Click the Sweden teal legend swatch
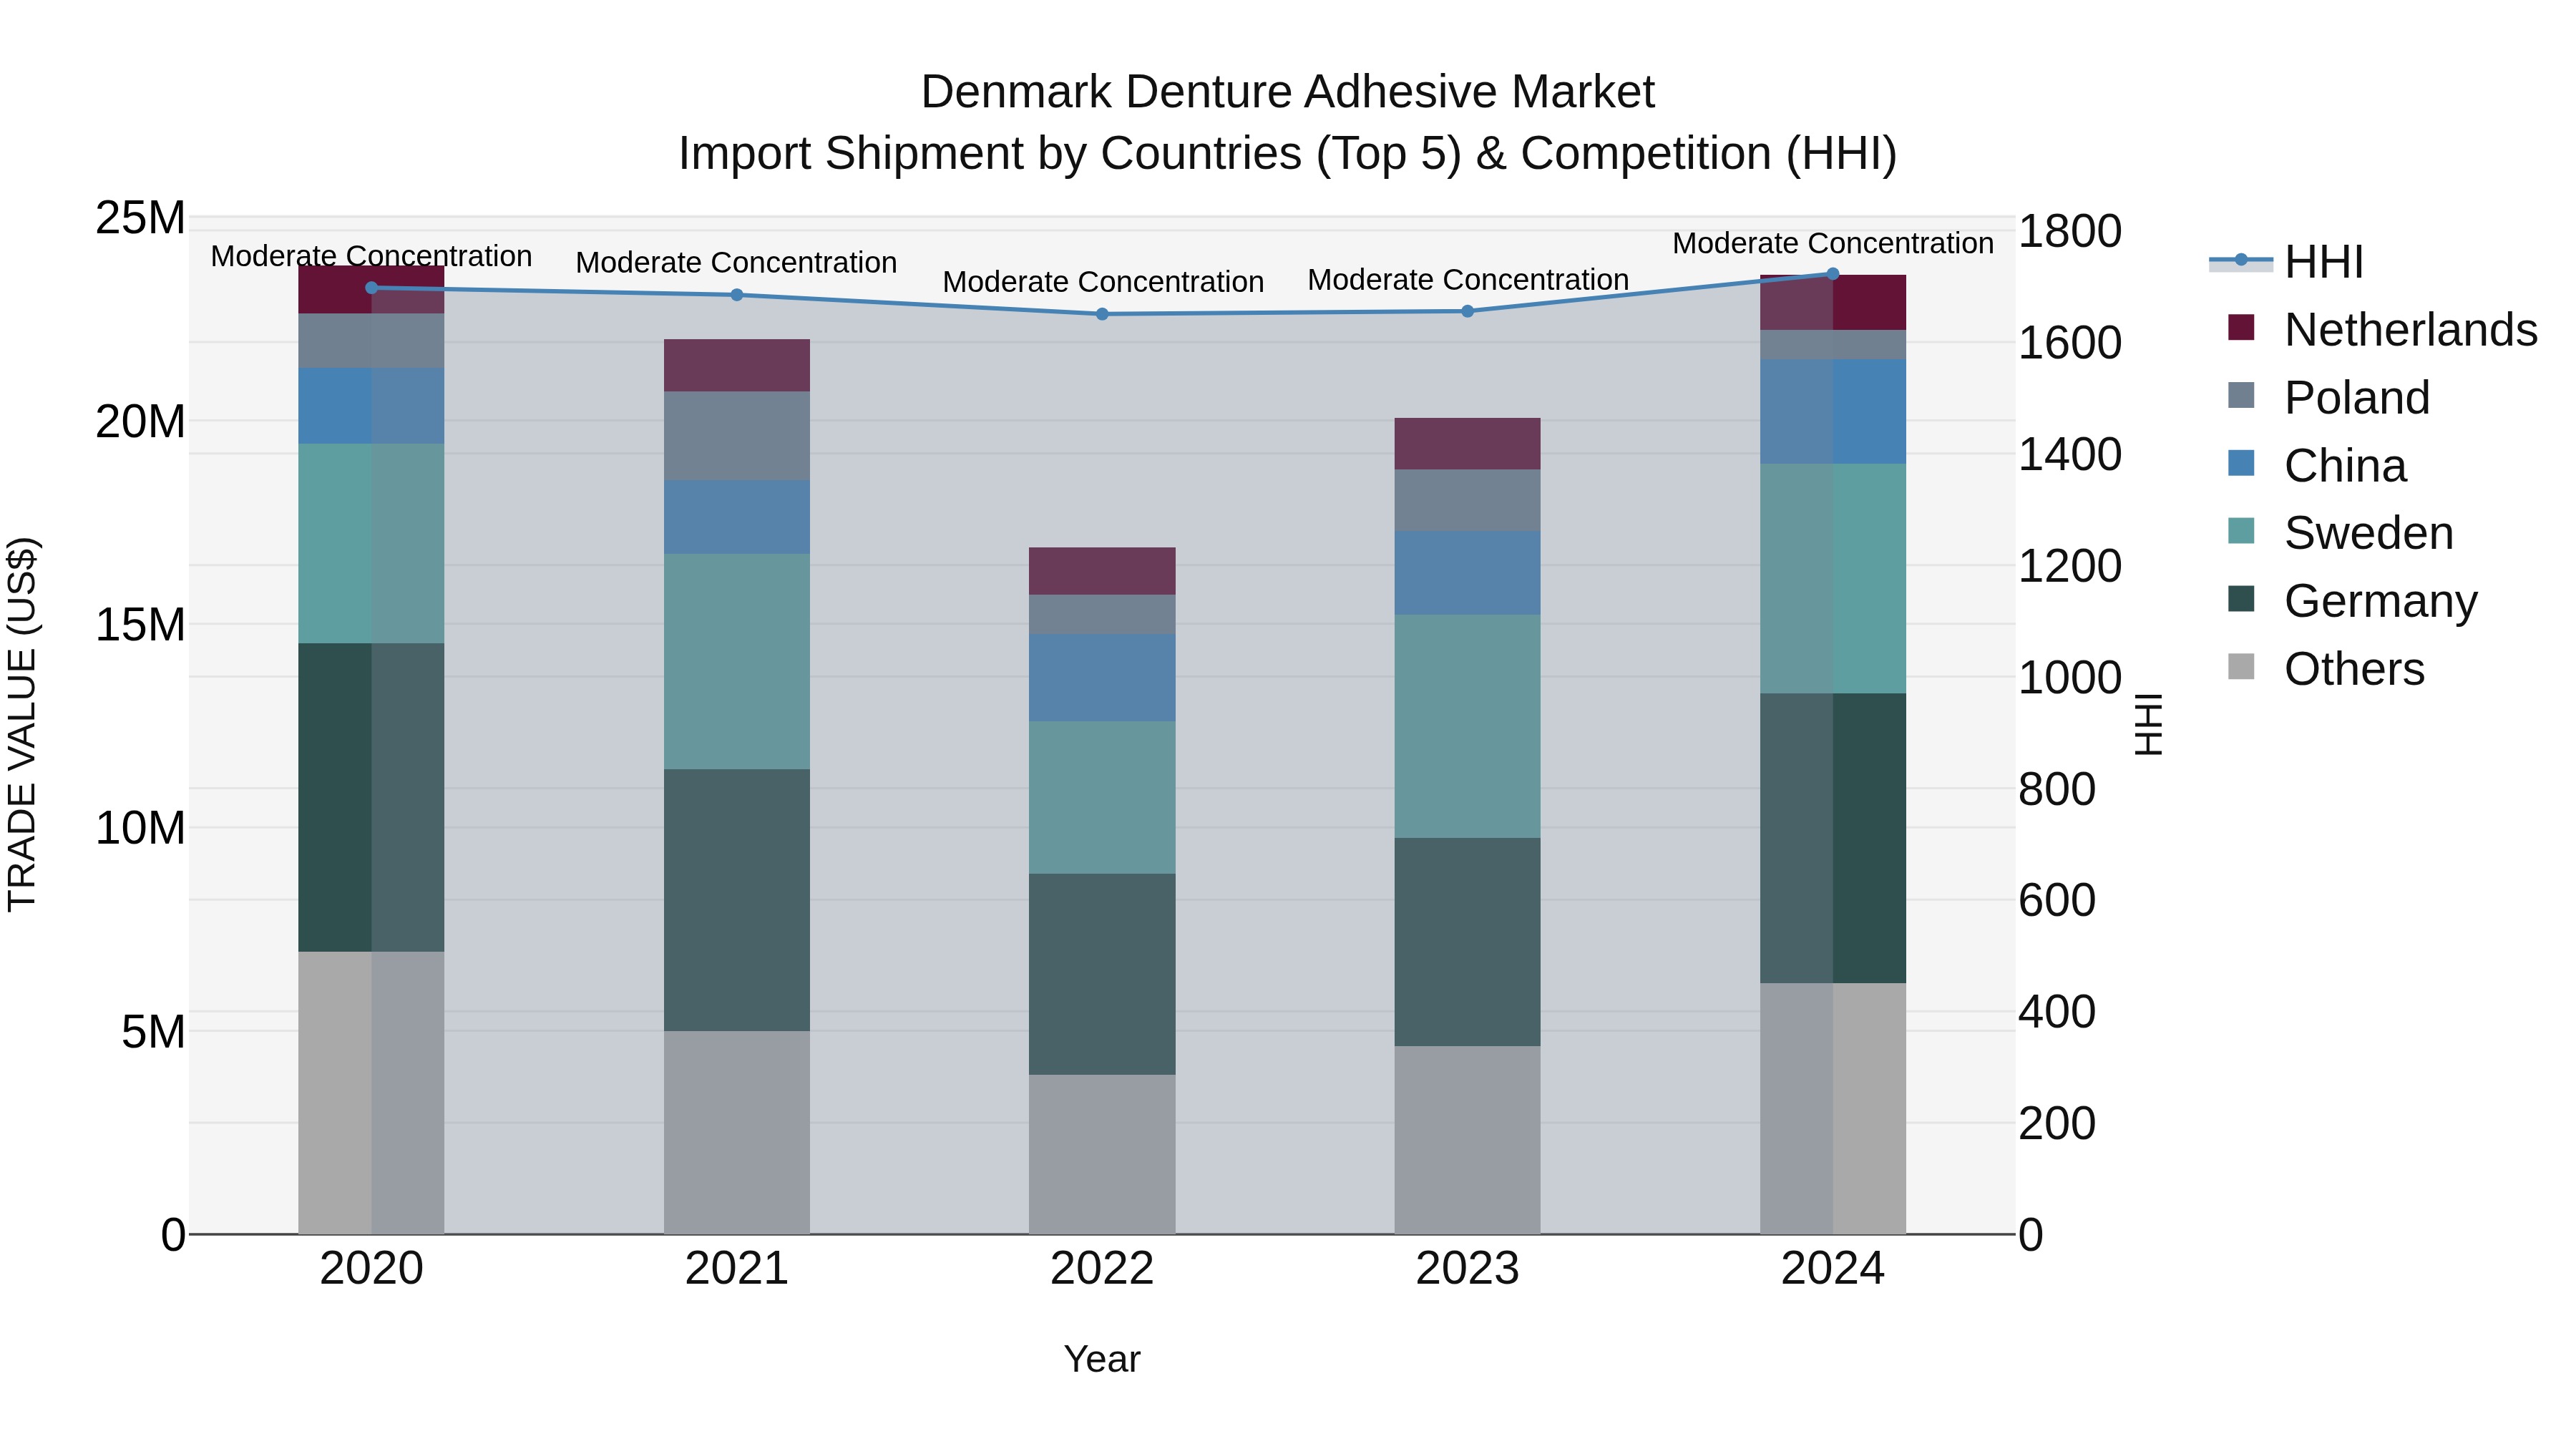This screenshot has width=2576, height=1449. 2241,531
